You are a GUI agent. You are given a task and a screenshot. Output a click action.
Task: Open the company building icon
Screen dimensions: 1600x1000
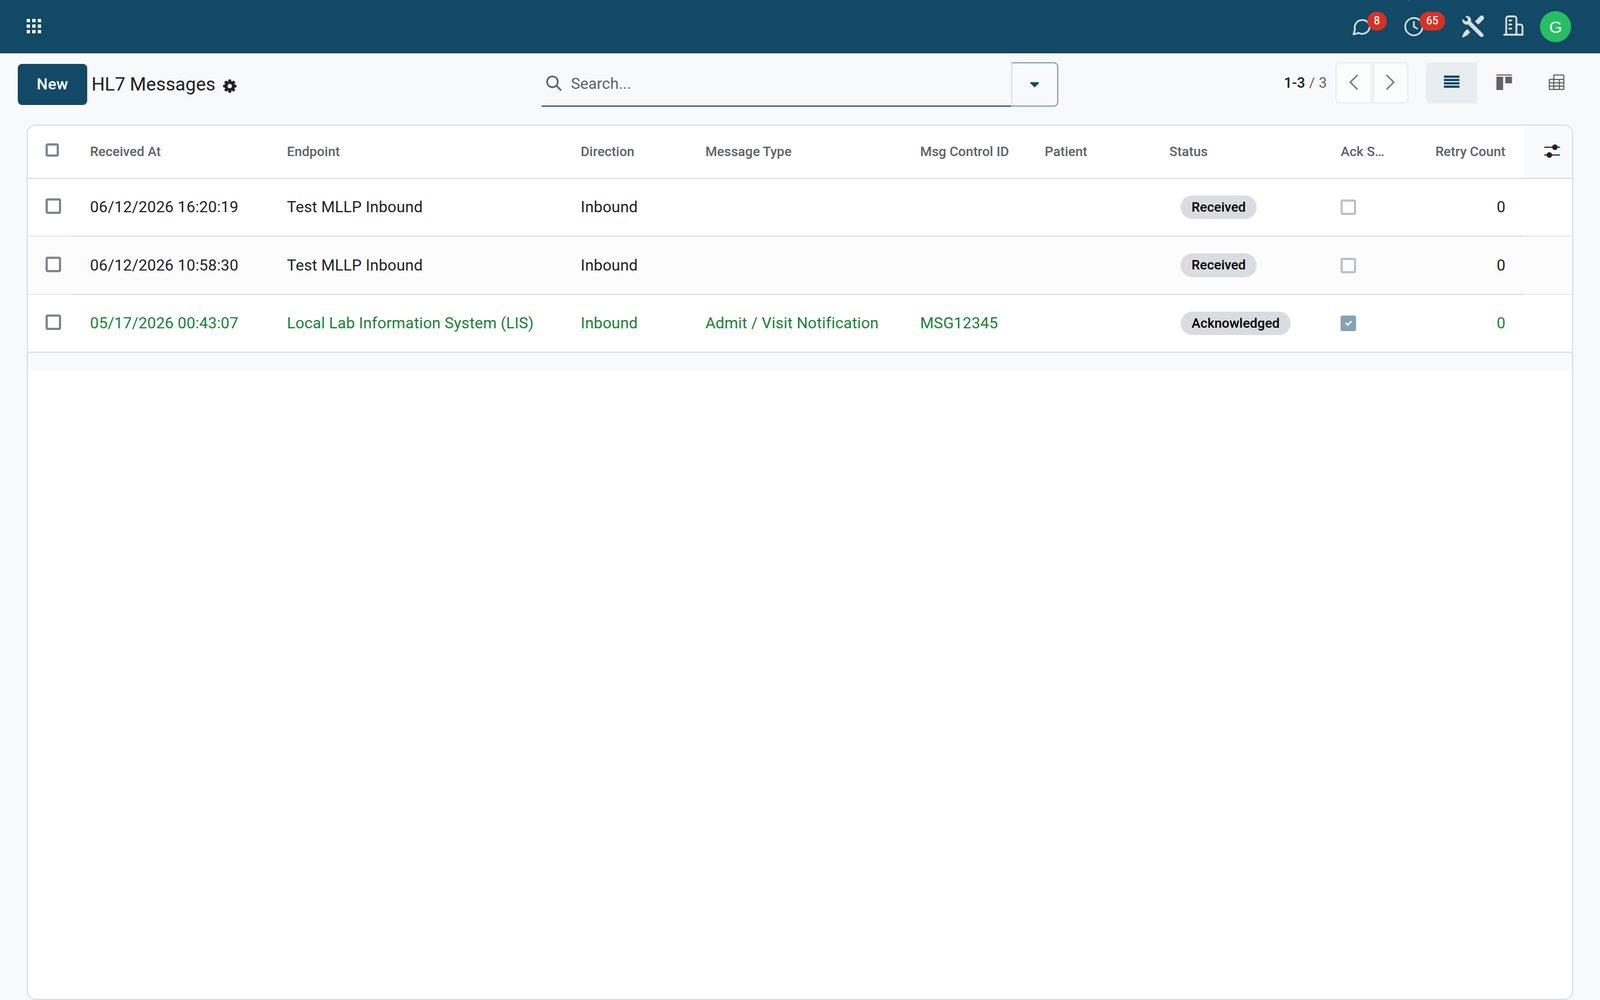[1514, 26]
